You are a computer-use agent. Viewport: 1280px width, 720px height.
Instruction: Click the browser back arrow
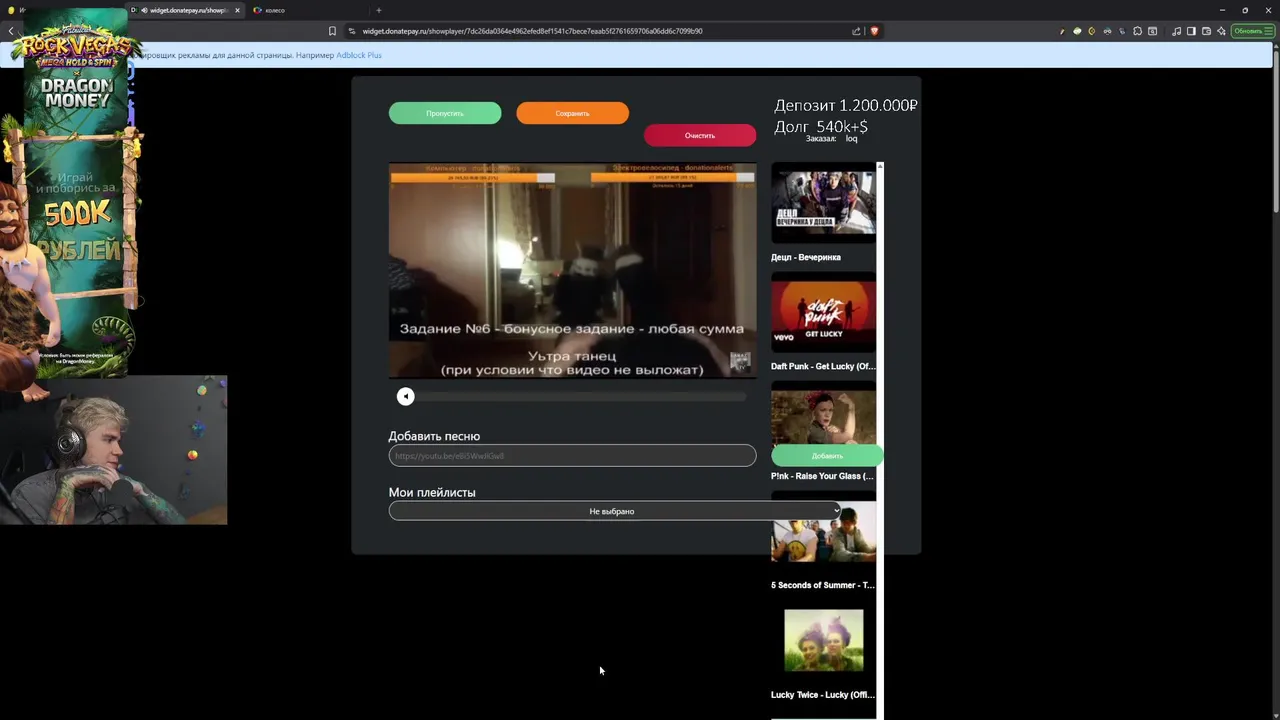(x=10, y=31)
